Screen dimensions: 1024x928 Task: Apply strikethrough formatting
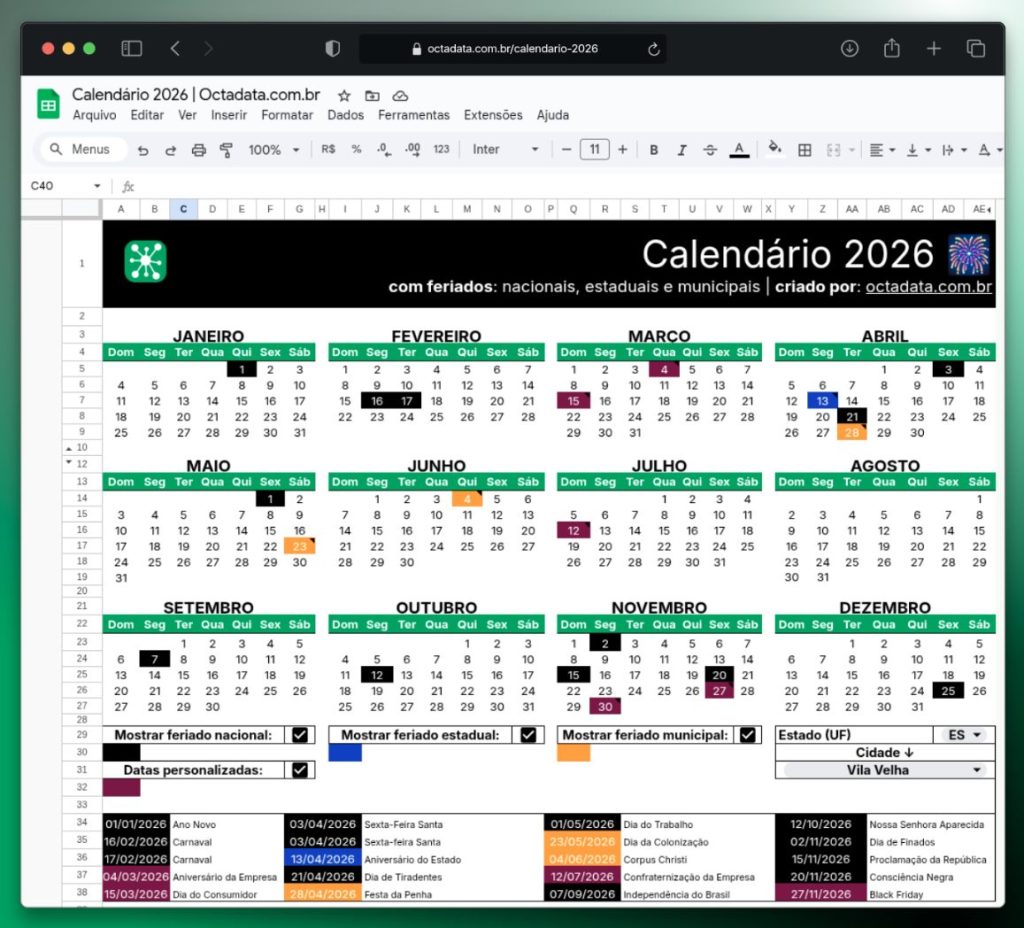[708, 149]
